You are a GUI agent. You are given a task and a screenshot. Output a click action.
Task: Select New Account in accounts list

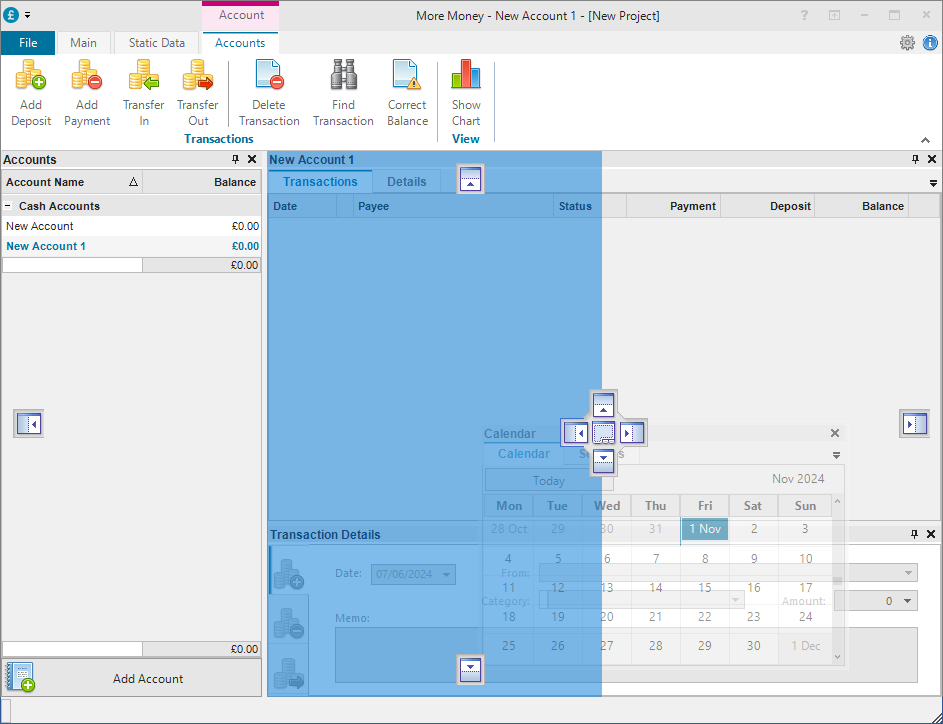click(x=40, y=226)
